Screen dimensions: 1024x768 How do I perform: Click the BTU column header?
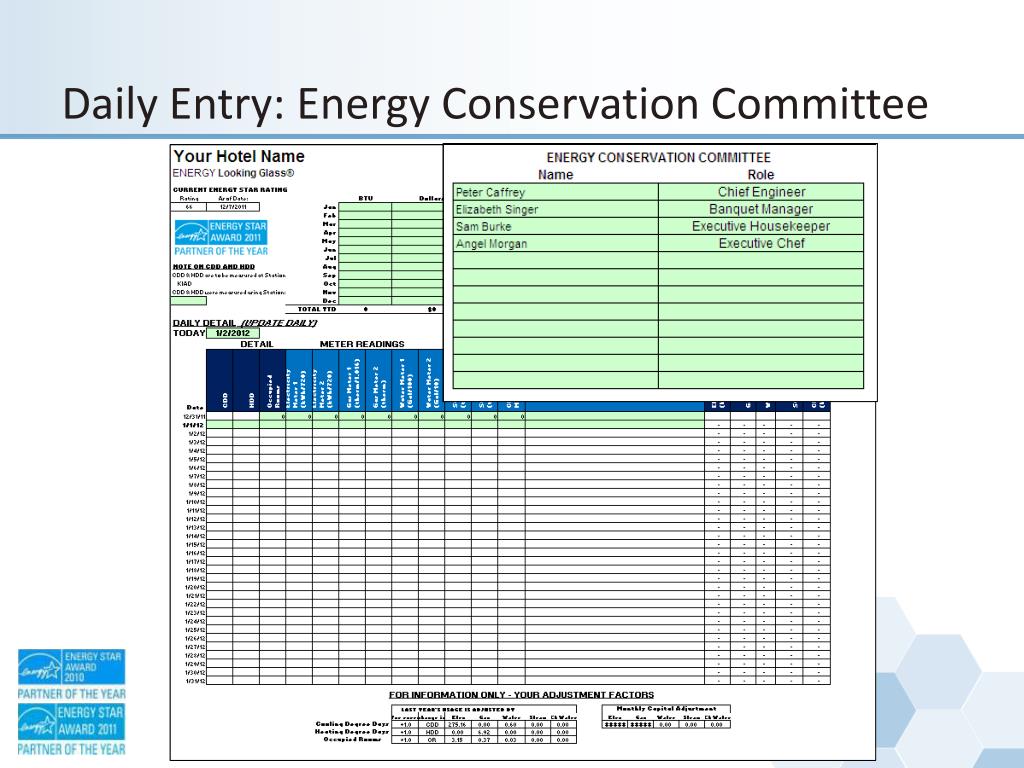365,199
